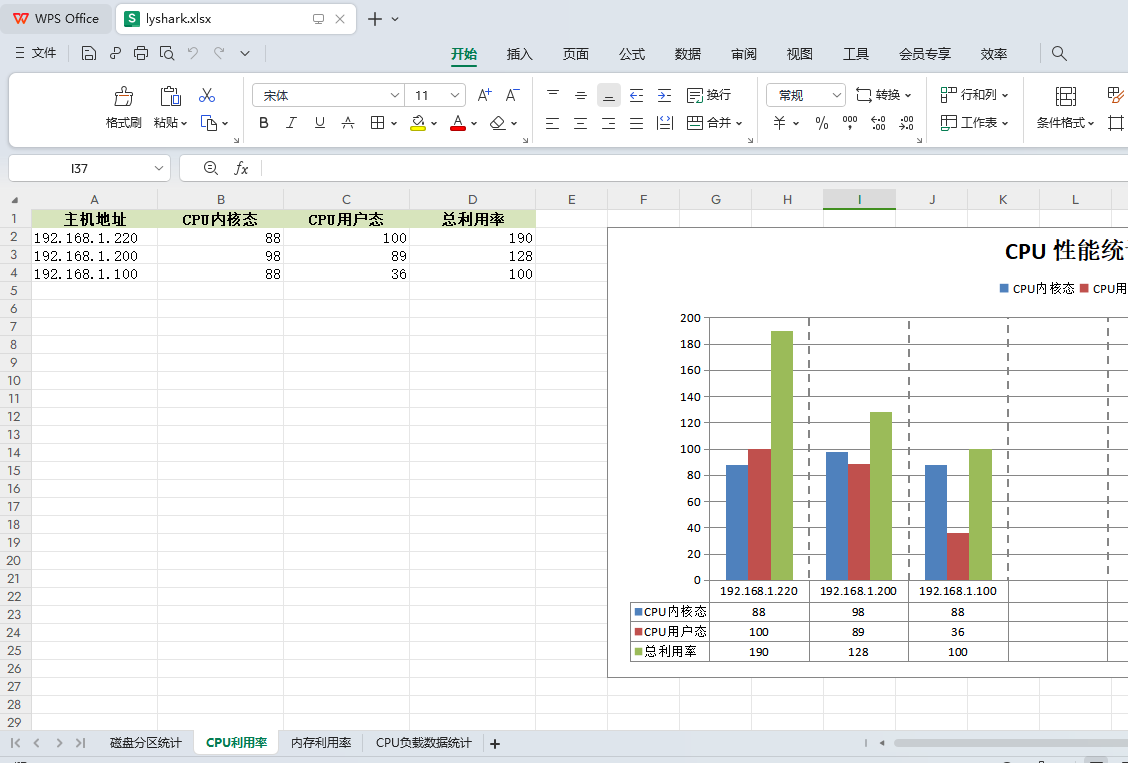The height and width of the screenshot is (763, 1128).
Task: Open the 内存利用率 sheet tab
Action: point(321,743)
